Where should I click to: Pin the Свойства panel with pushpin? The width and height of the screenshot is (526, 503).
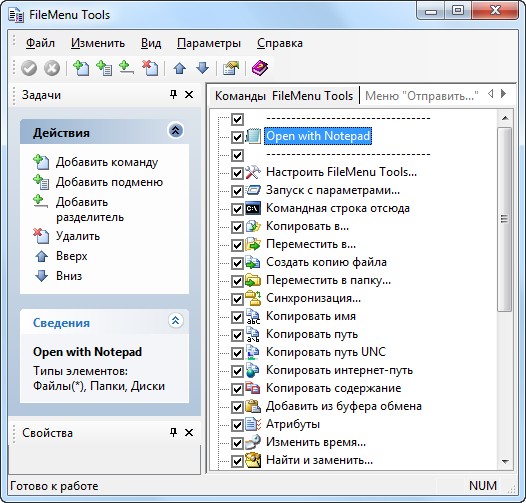point(173,433)
